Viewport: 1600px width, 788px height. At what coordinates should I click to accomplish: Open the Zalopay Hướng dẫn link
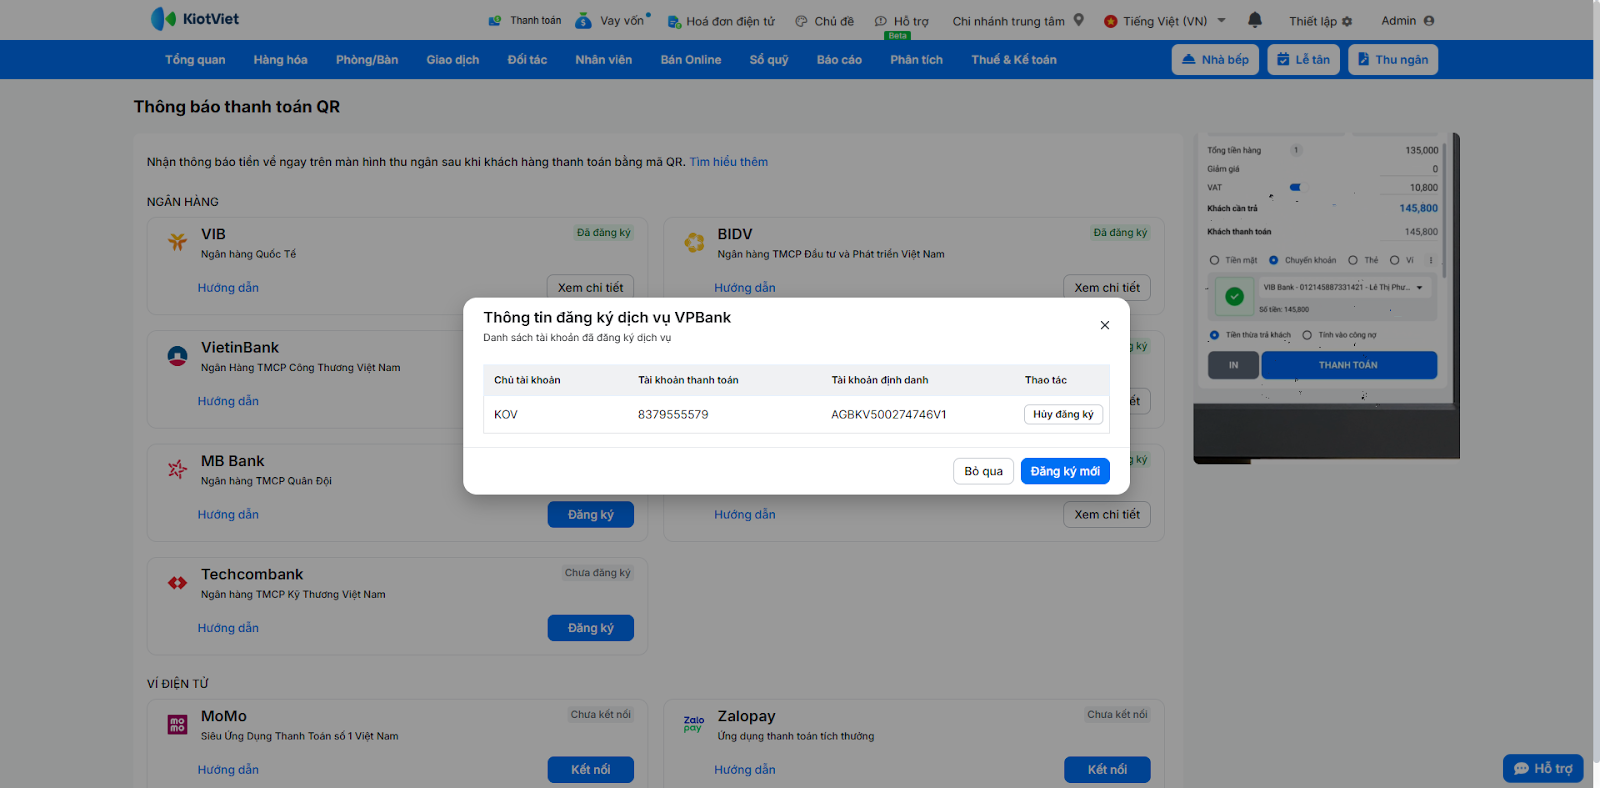click(745, 770)
